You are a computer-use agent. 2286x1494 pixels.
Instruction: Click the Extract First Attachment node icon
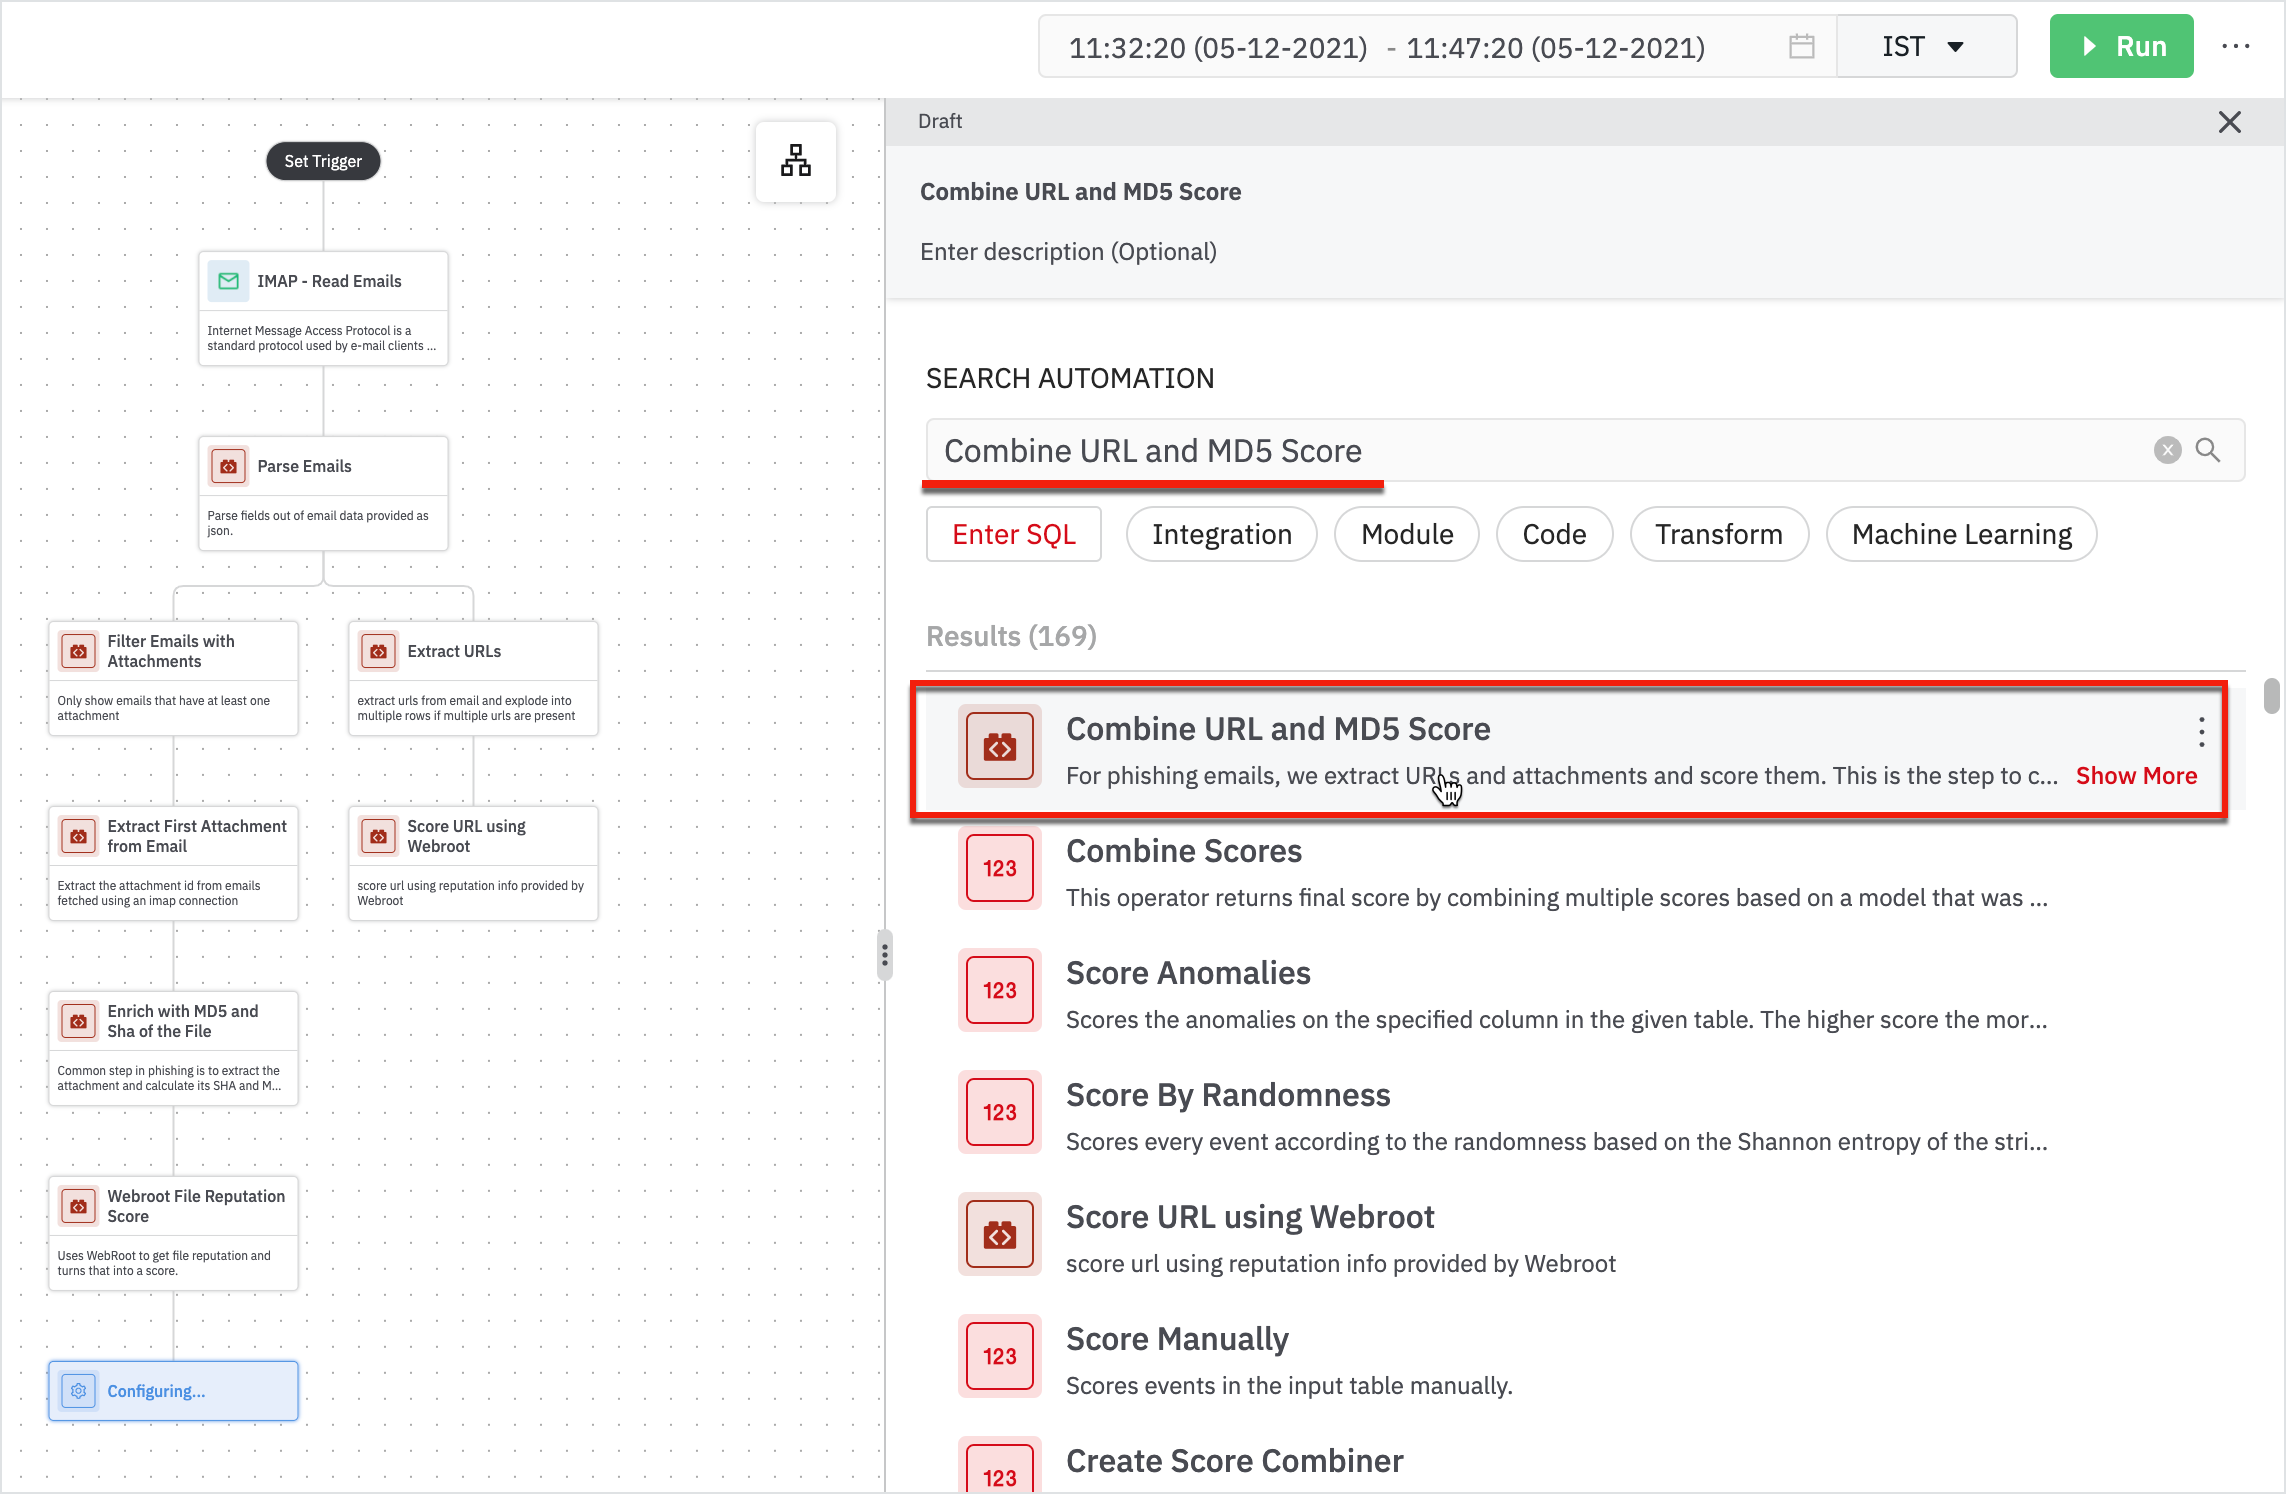(78, 836)
